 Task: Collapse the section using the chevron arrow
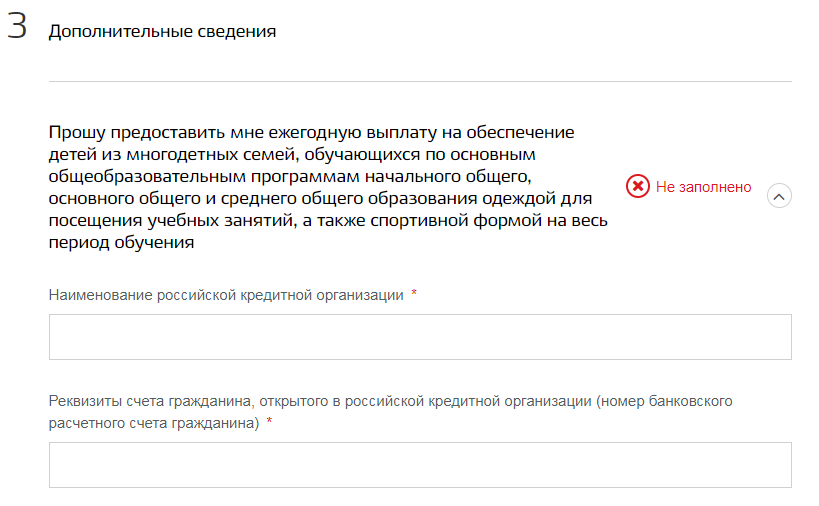(x=779, y=196)
